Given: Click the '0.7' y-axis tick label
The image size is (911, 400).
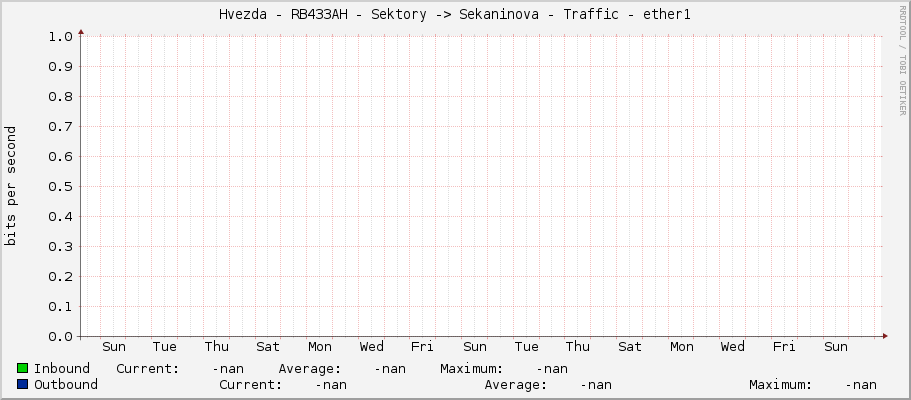Looking at the screenshot, I should [60, 127].
